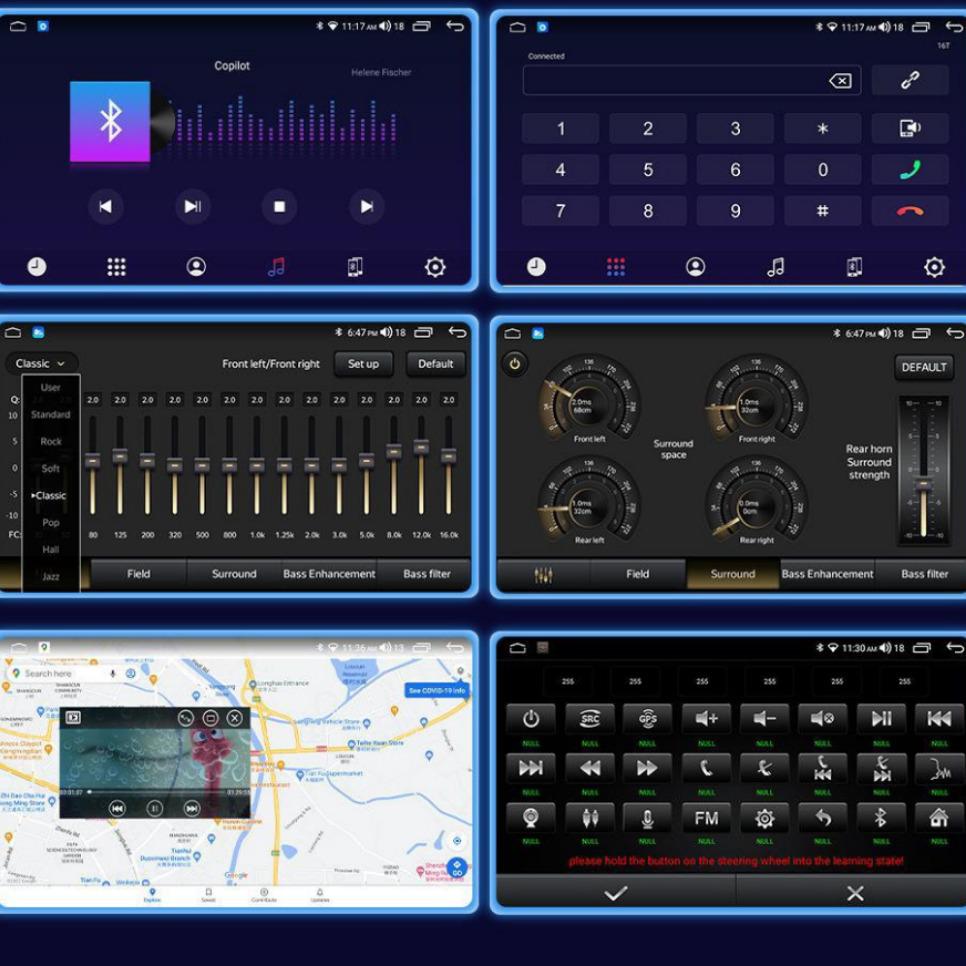The height and width of the screenshot is (966, 966).
Task: Toggle play/pause in Bluetooth music player
Action: click(192, 207)
